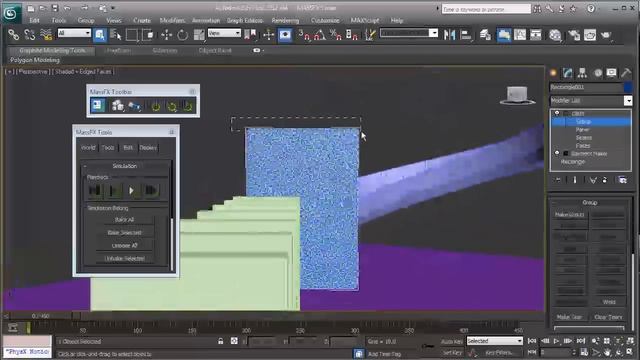Open the Utilities hammer panel tab
This screenshot has height=360, width=640.
pyautogui.click(x=626, y=73)
